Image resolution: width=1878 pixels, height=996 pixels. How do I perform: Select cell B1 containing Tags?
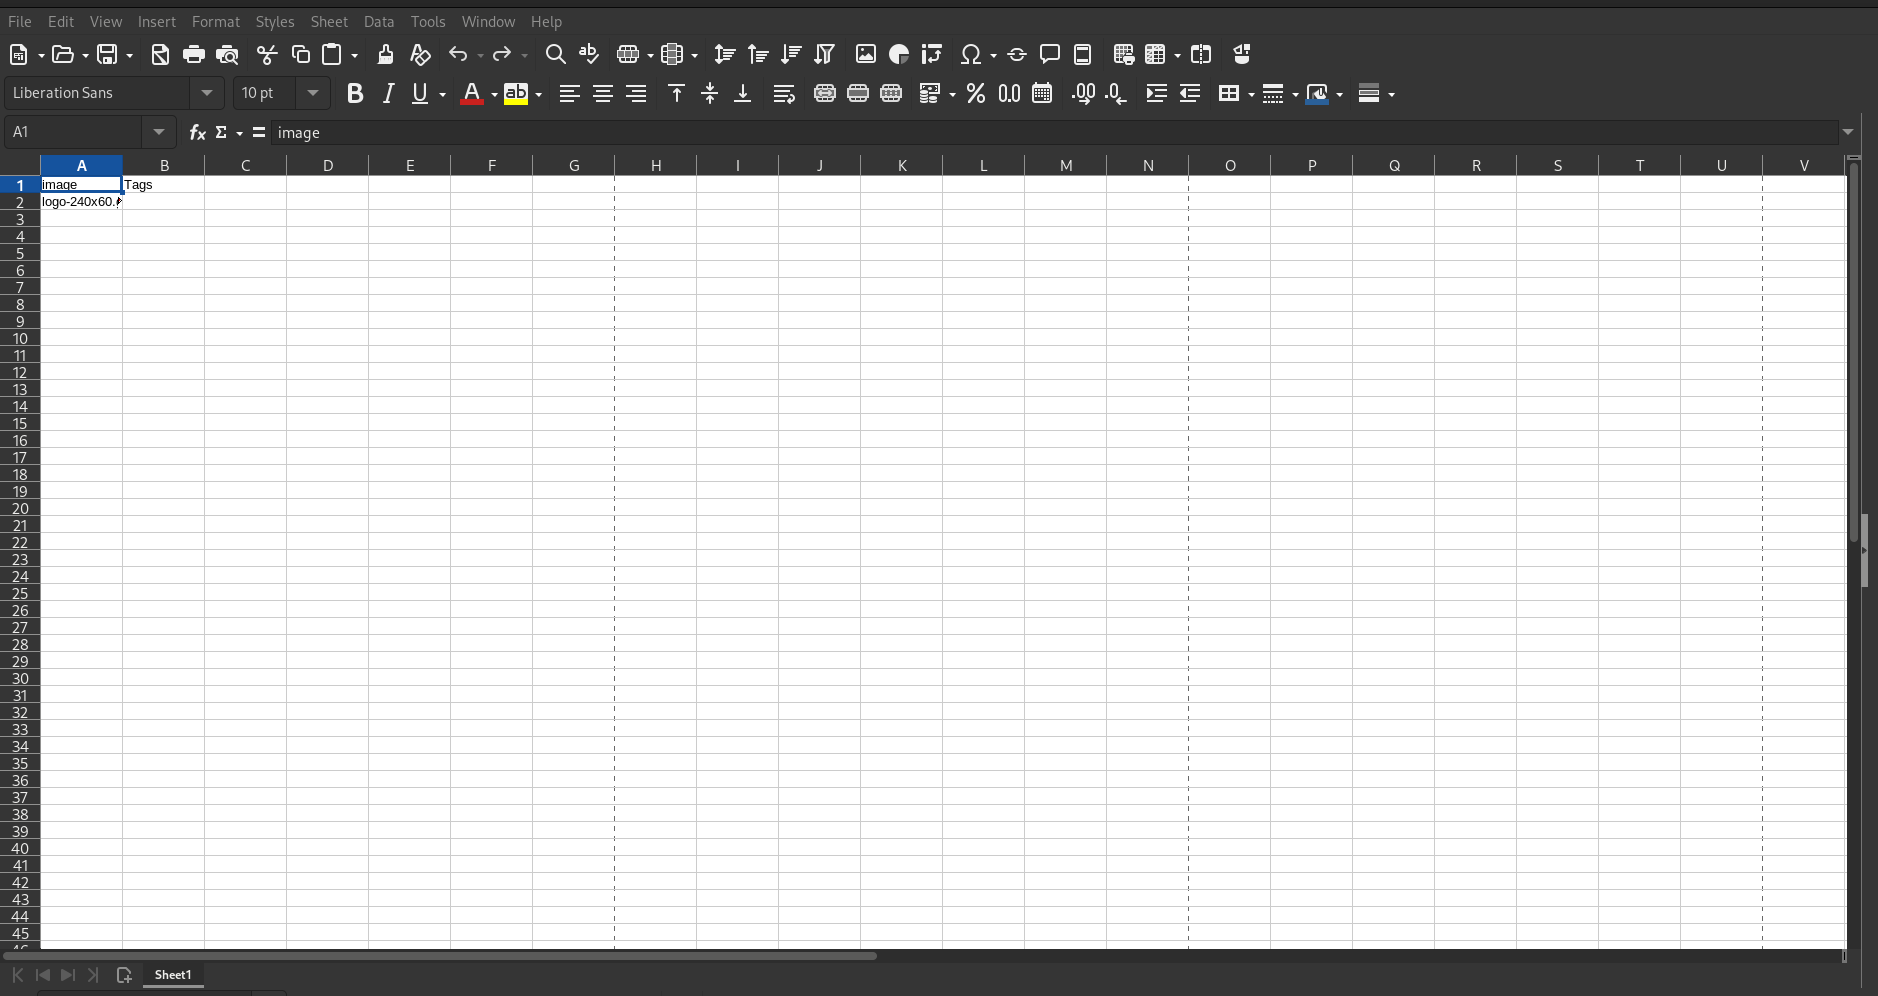click(164, 185)
